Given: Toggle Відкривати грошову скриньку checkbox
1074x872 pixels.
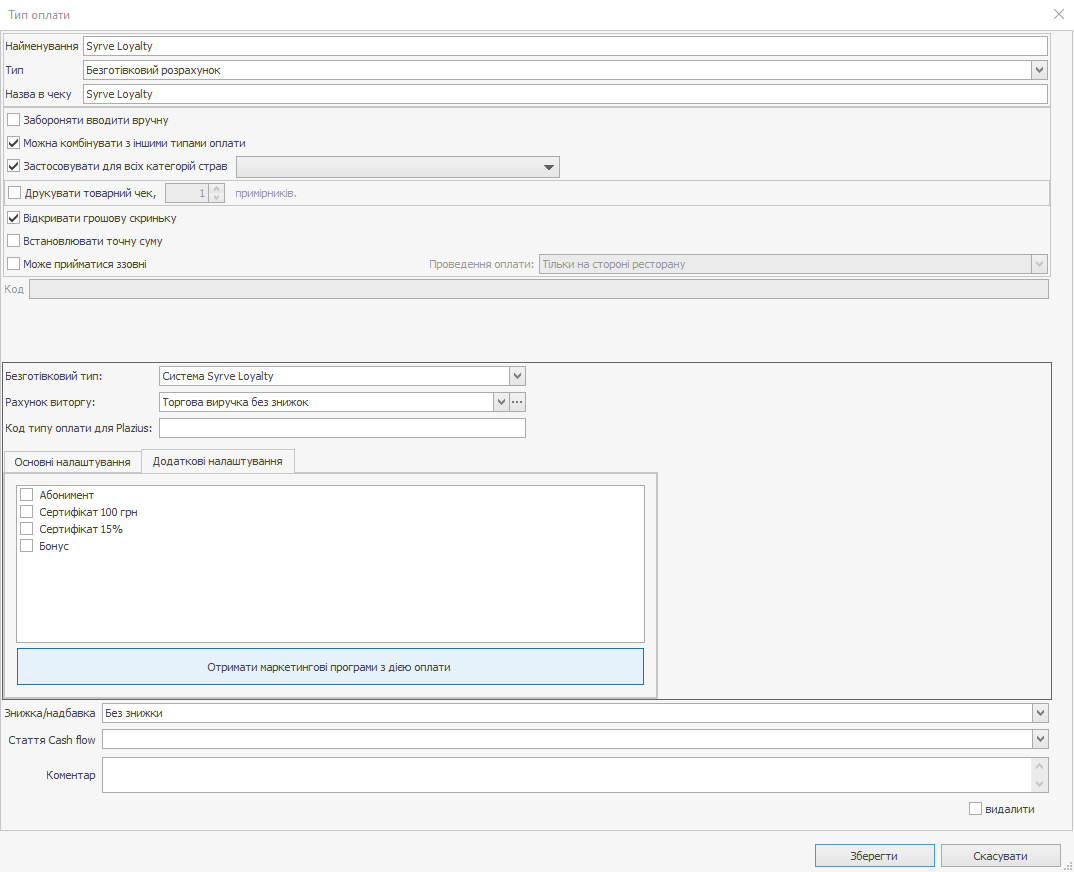Looking at the screenshot, I should [x=14, y=218].
